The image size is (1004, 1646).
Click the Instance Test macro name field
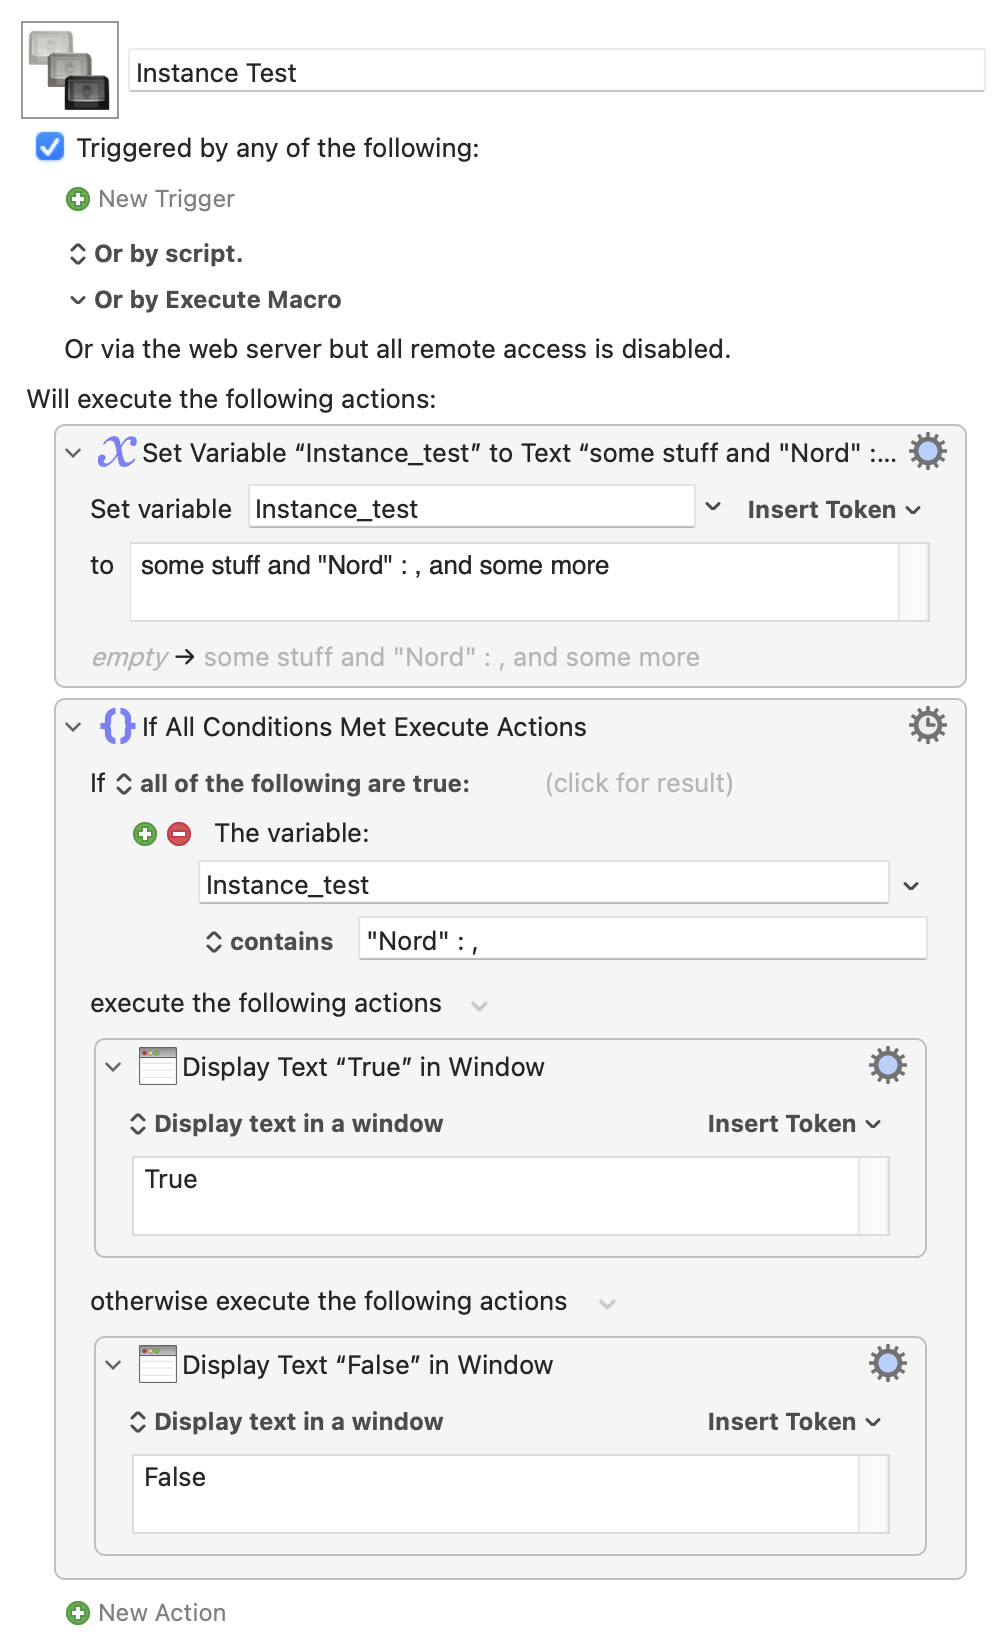click(557, 72)
